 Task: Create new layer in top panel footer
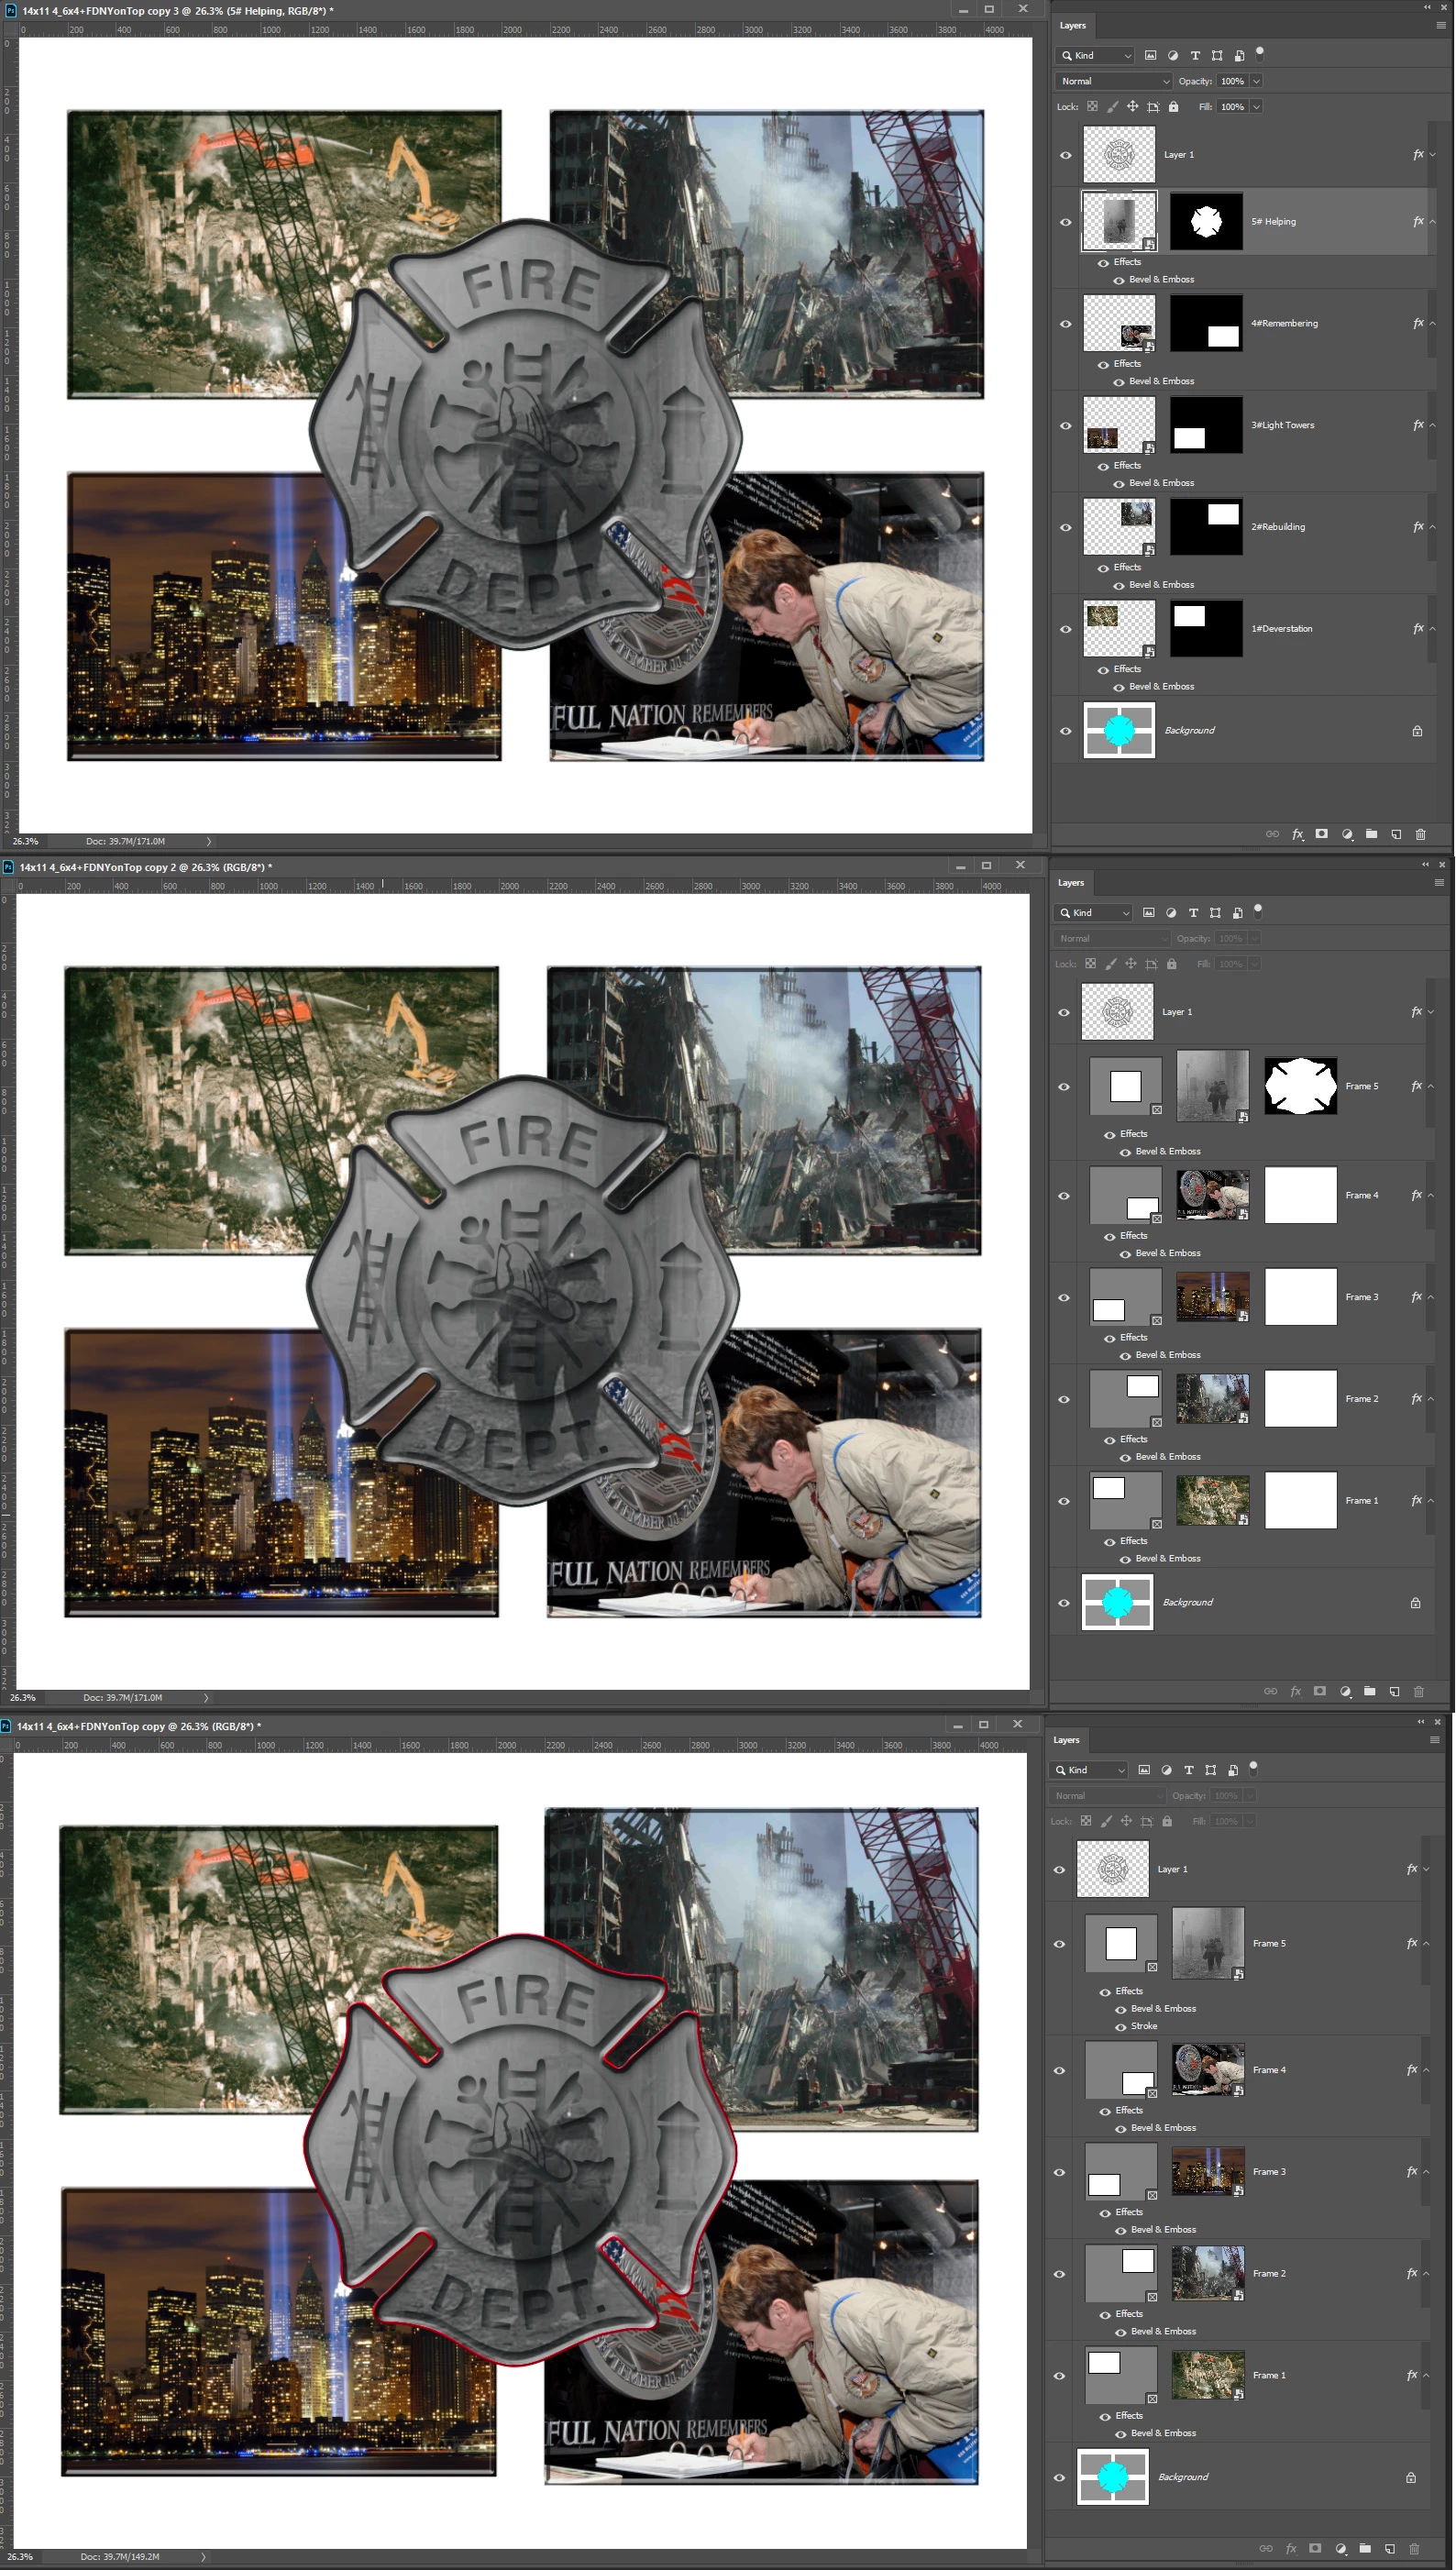coord(1396,834)
